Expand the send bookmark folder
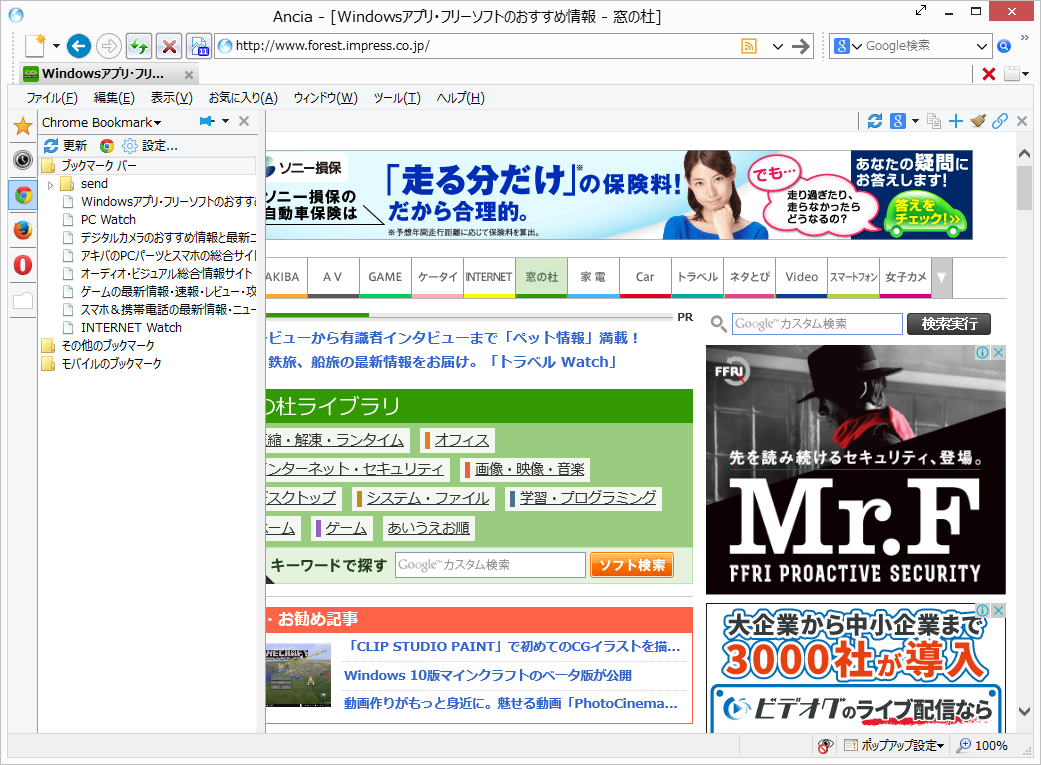The height and width of the screenshot is (765, 1041). 50,183
